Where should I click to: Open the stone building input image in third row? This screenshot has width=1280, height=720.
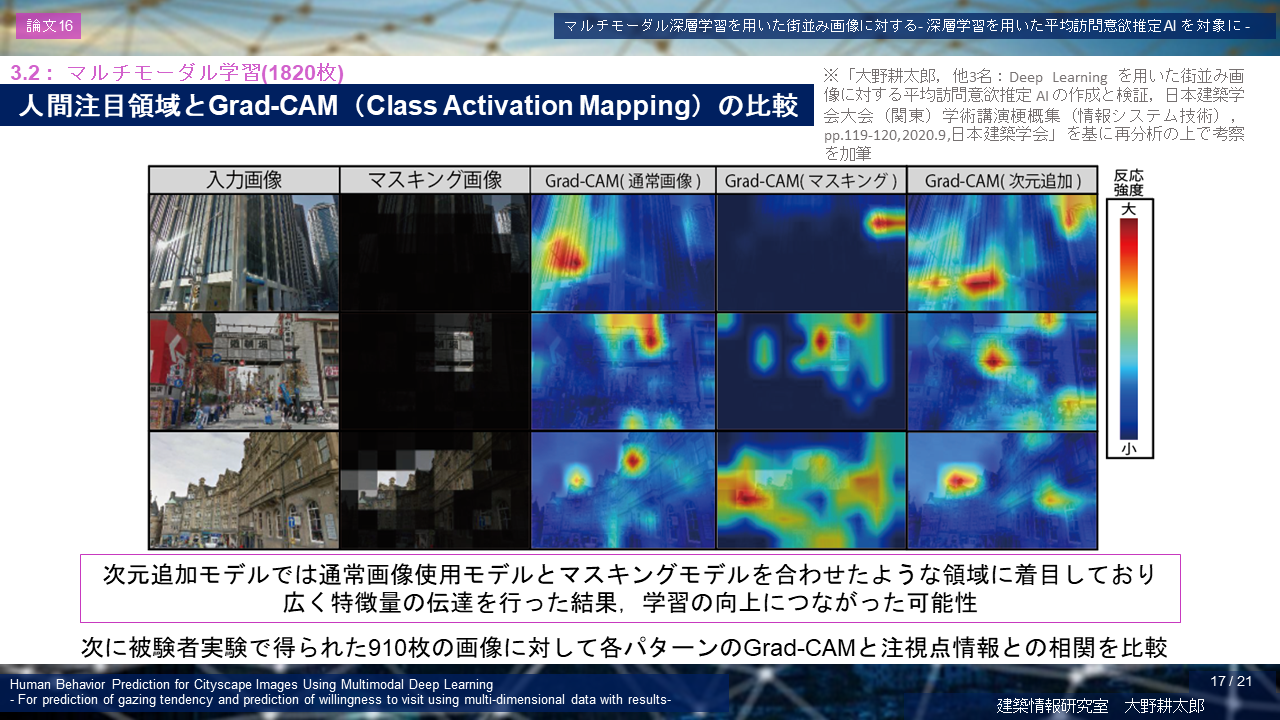point(244,489)
